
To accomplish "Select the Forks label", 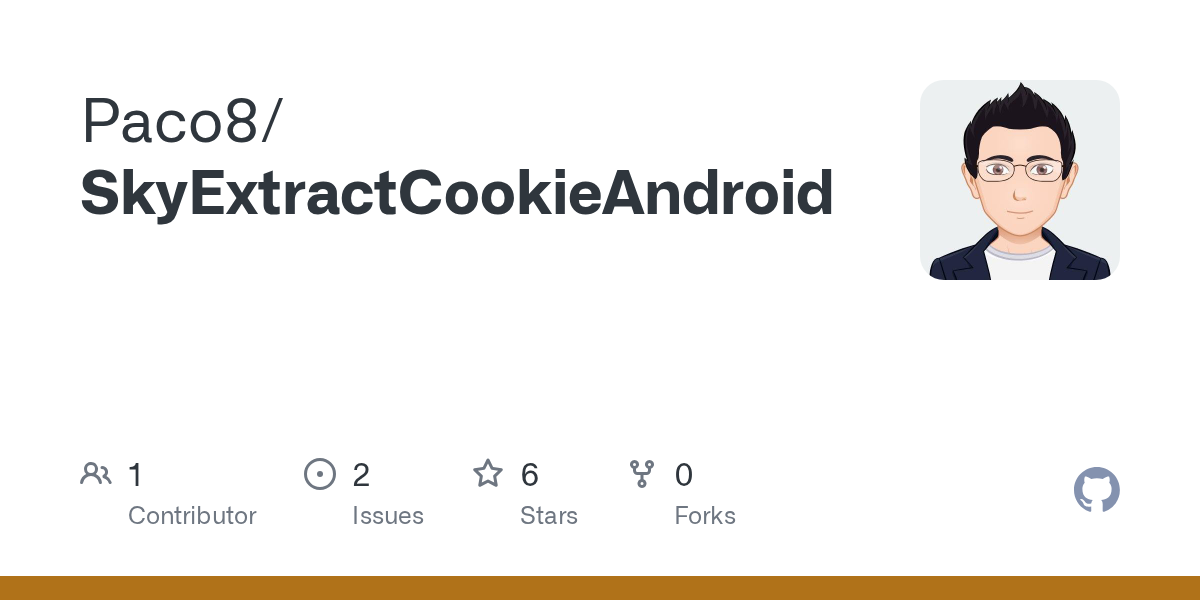I will coord(705,516).
